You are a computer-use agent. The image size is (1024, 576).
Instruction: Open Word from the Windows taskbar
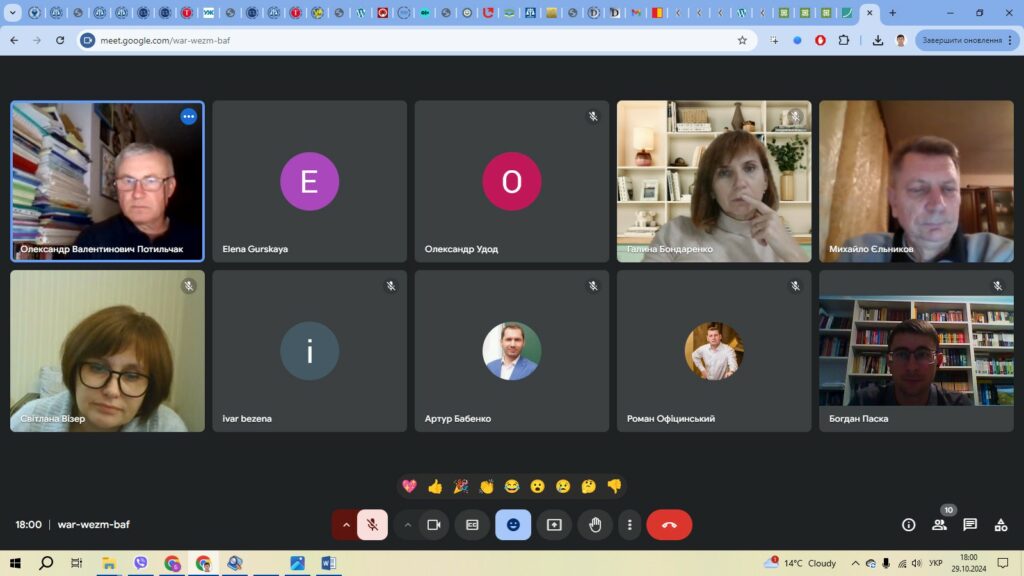pos(328,563)
